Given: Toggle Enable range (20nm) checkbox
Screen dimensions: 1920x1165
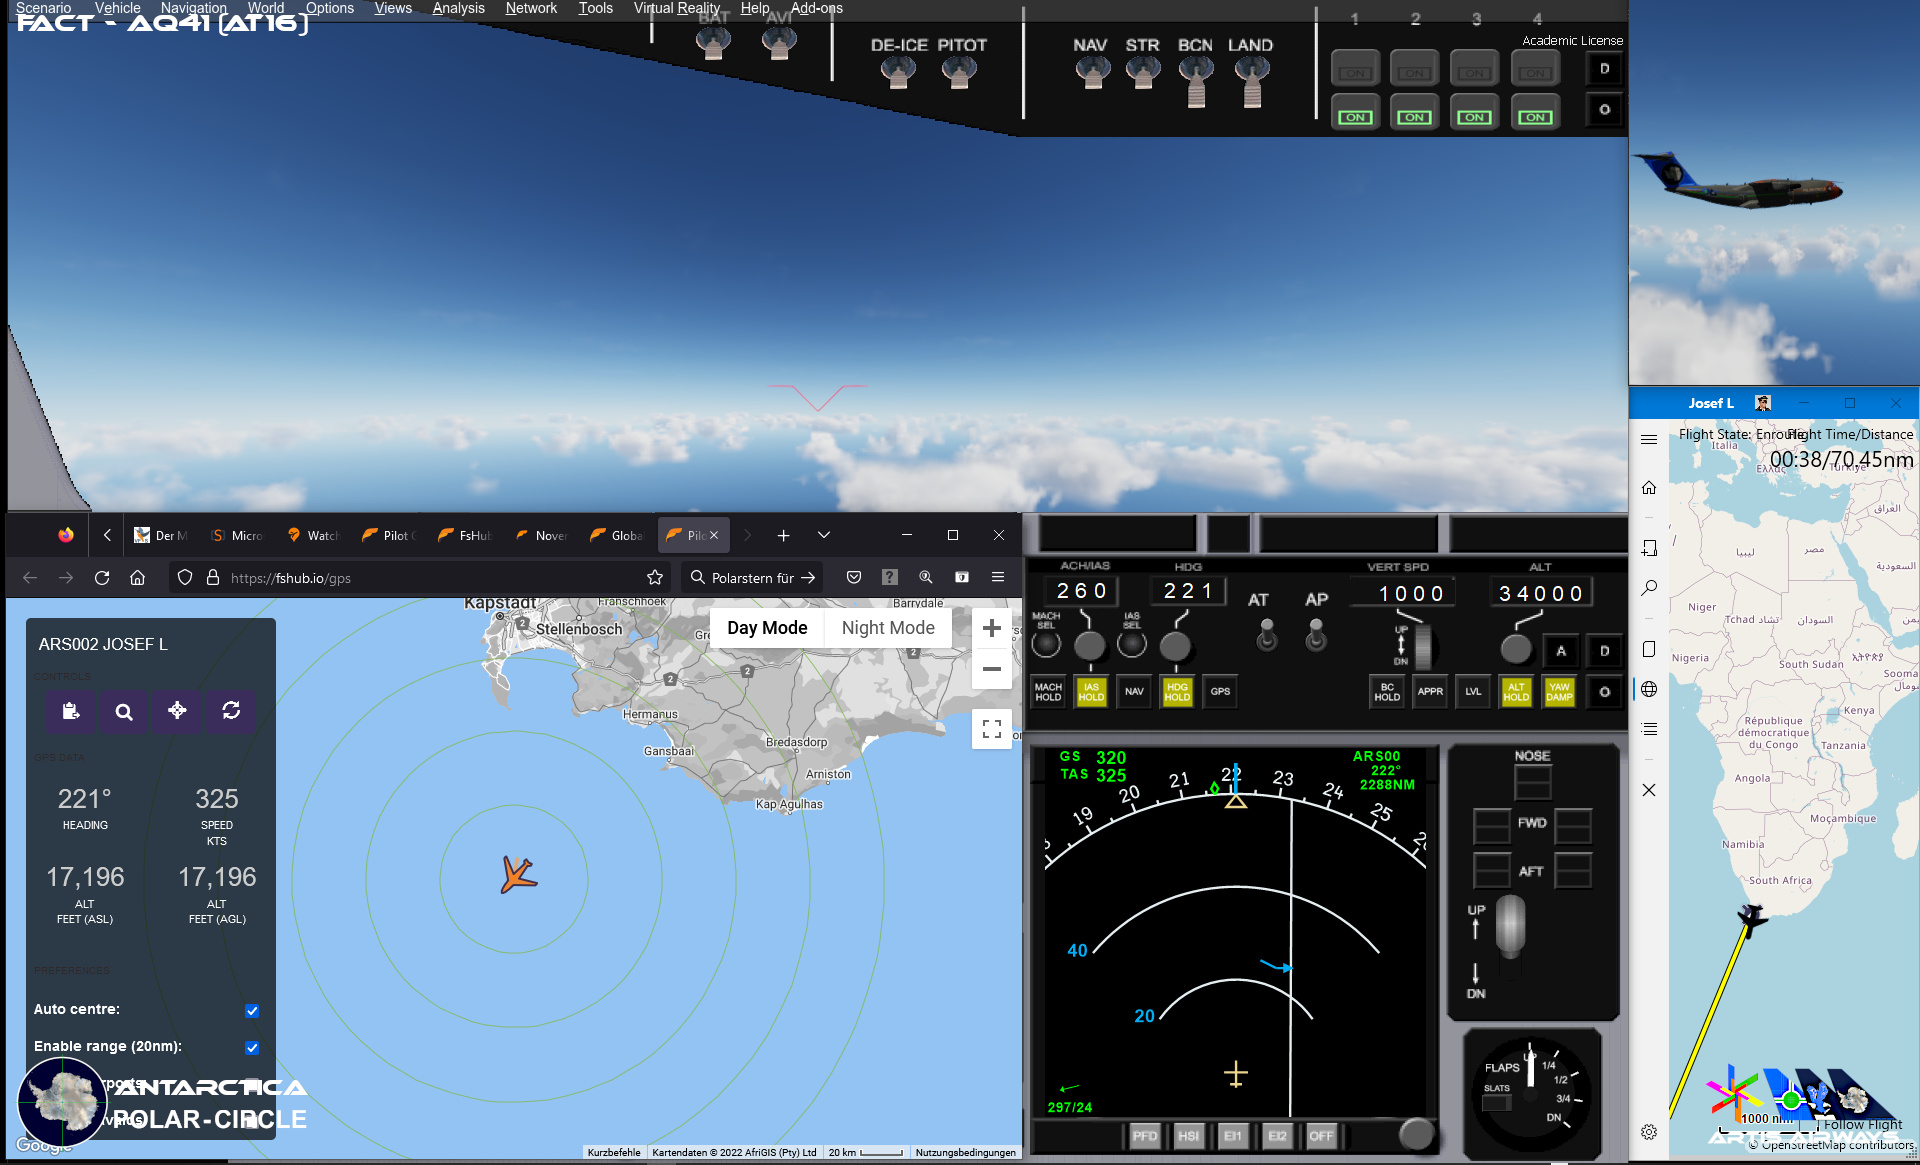Looking at the screenshot, I should (x=252, y=1048).
